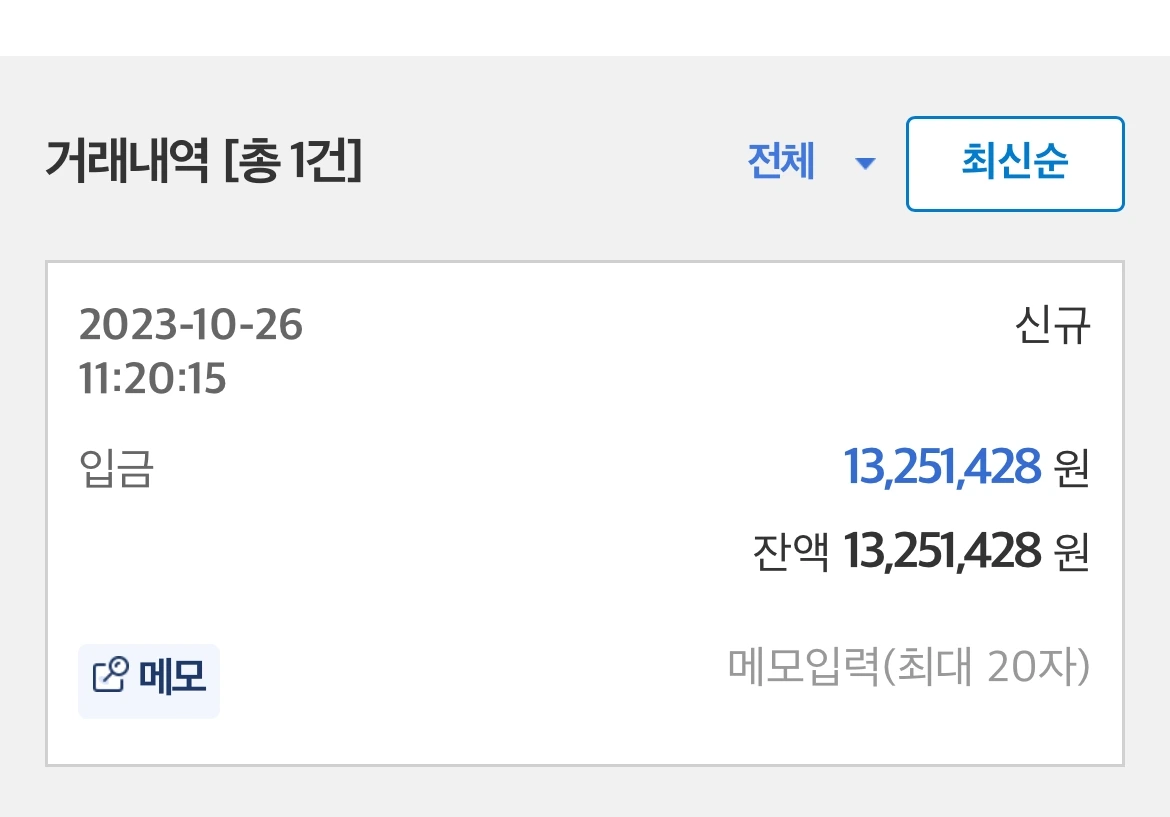
Task: Toggle the 최신순 sort order button
Action: (1015, 163)
